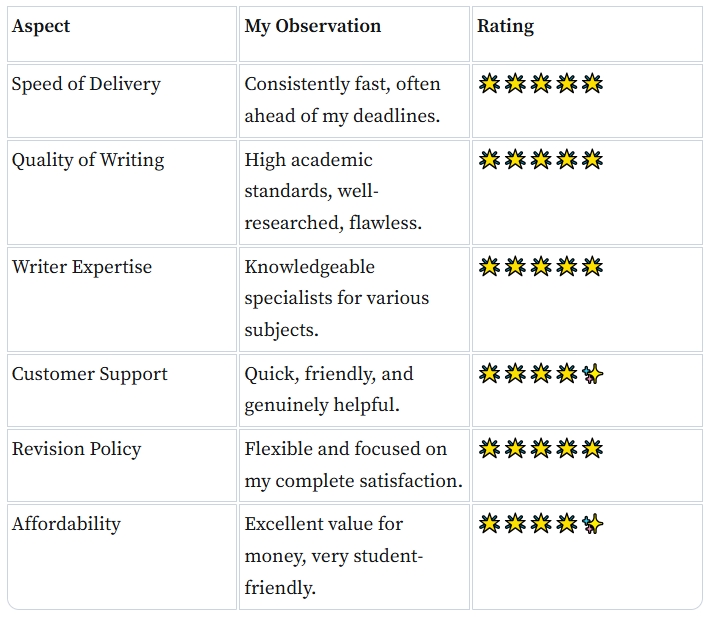This screenshot has width=707, height=617.
Task: Click the sparkle half-star in Customer Support rating
Action: click(592, 374)
